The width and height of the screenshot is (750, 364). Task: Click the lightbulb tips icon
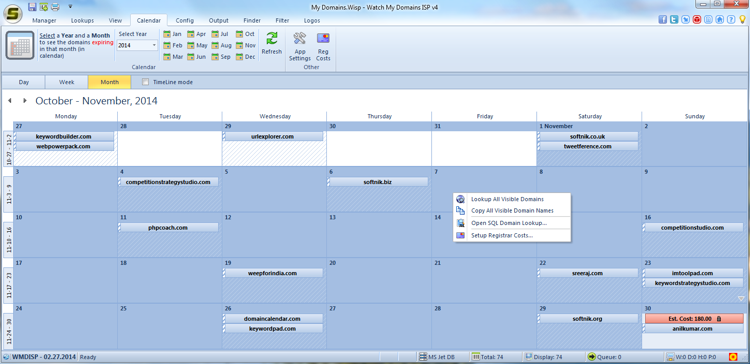coord(742,20)
